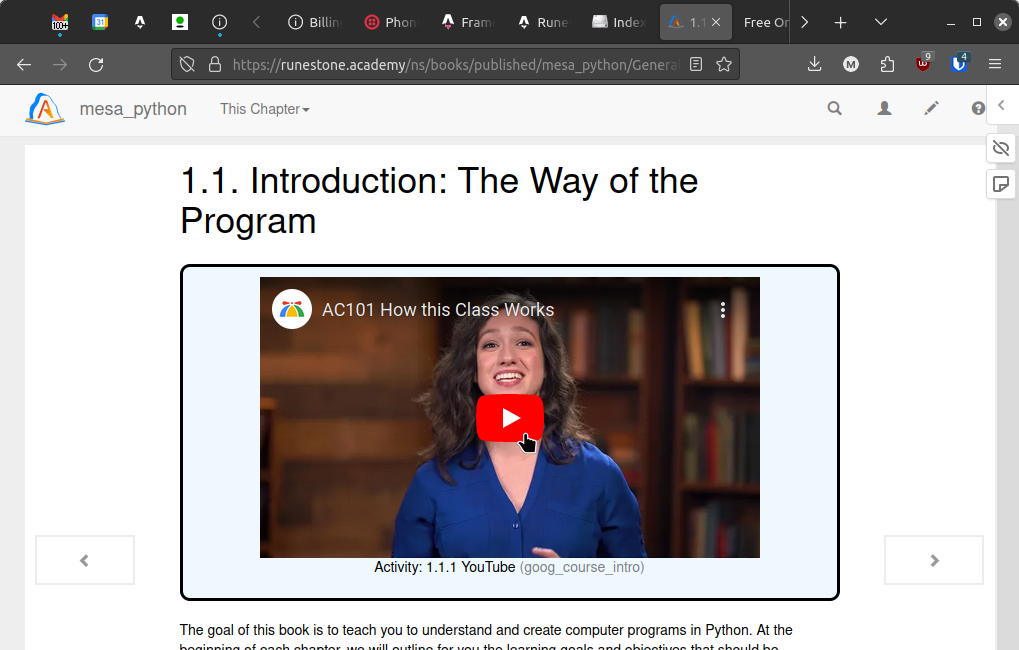1019x650 pixels.
Task: Open the user profile icon menu
Action: (884, 109)
